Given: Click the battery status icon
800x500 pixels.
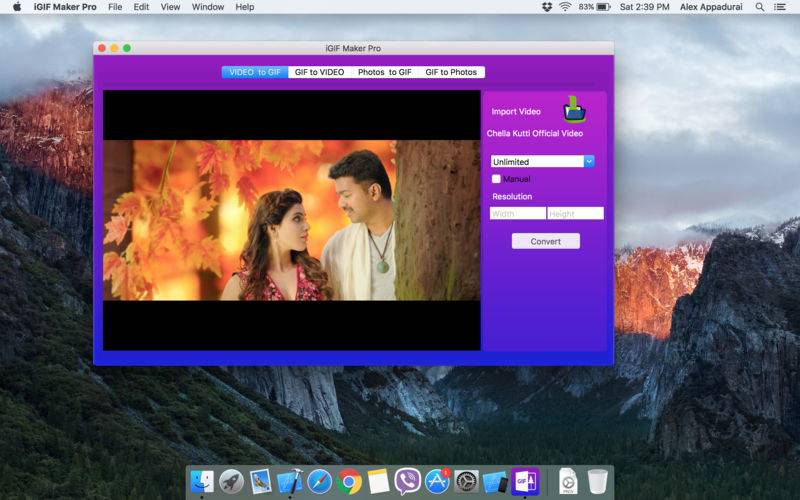Looking at the screenshot, I should [x=604, y=7].
